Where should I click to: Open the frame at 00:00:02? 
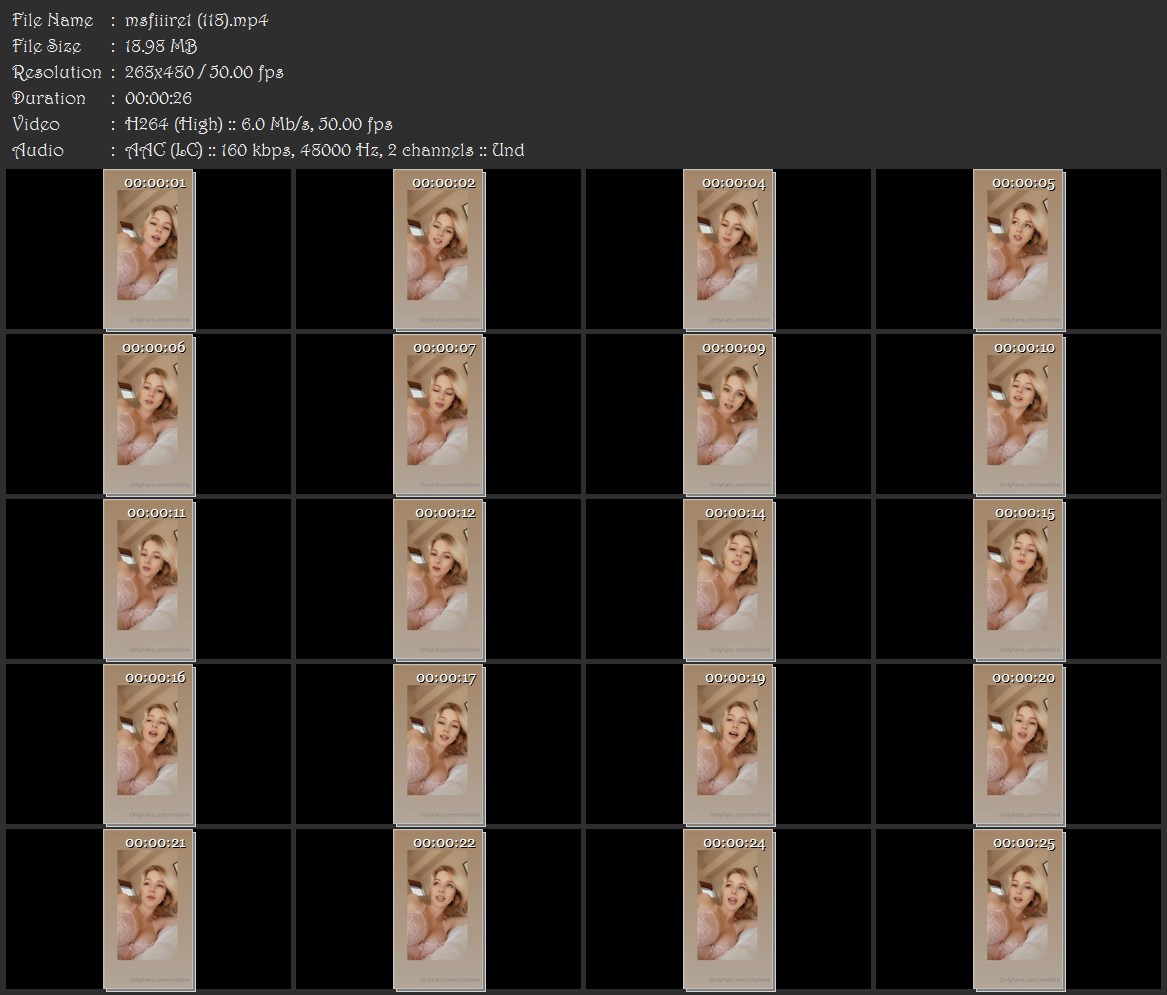coord(438,249)
